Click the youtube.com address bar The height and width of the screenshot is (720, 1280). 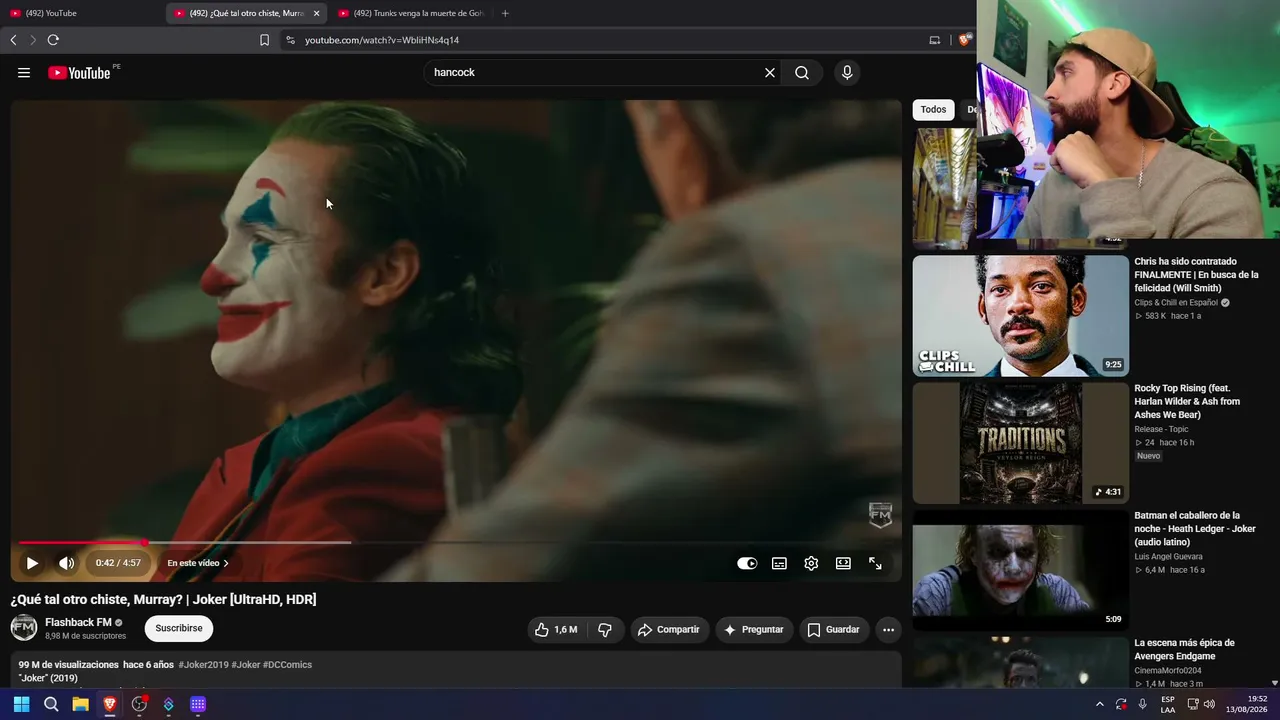[600, 40]
